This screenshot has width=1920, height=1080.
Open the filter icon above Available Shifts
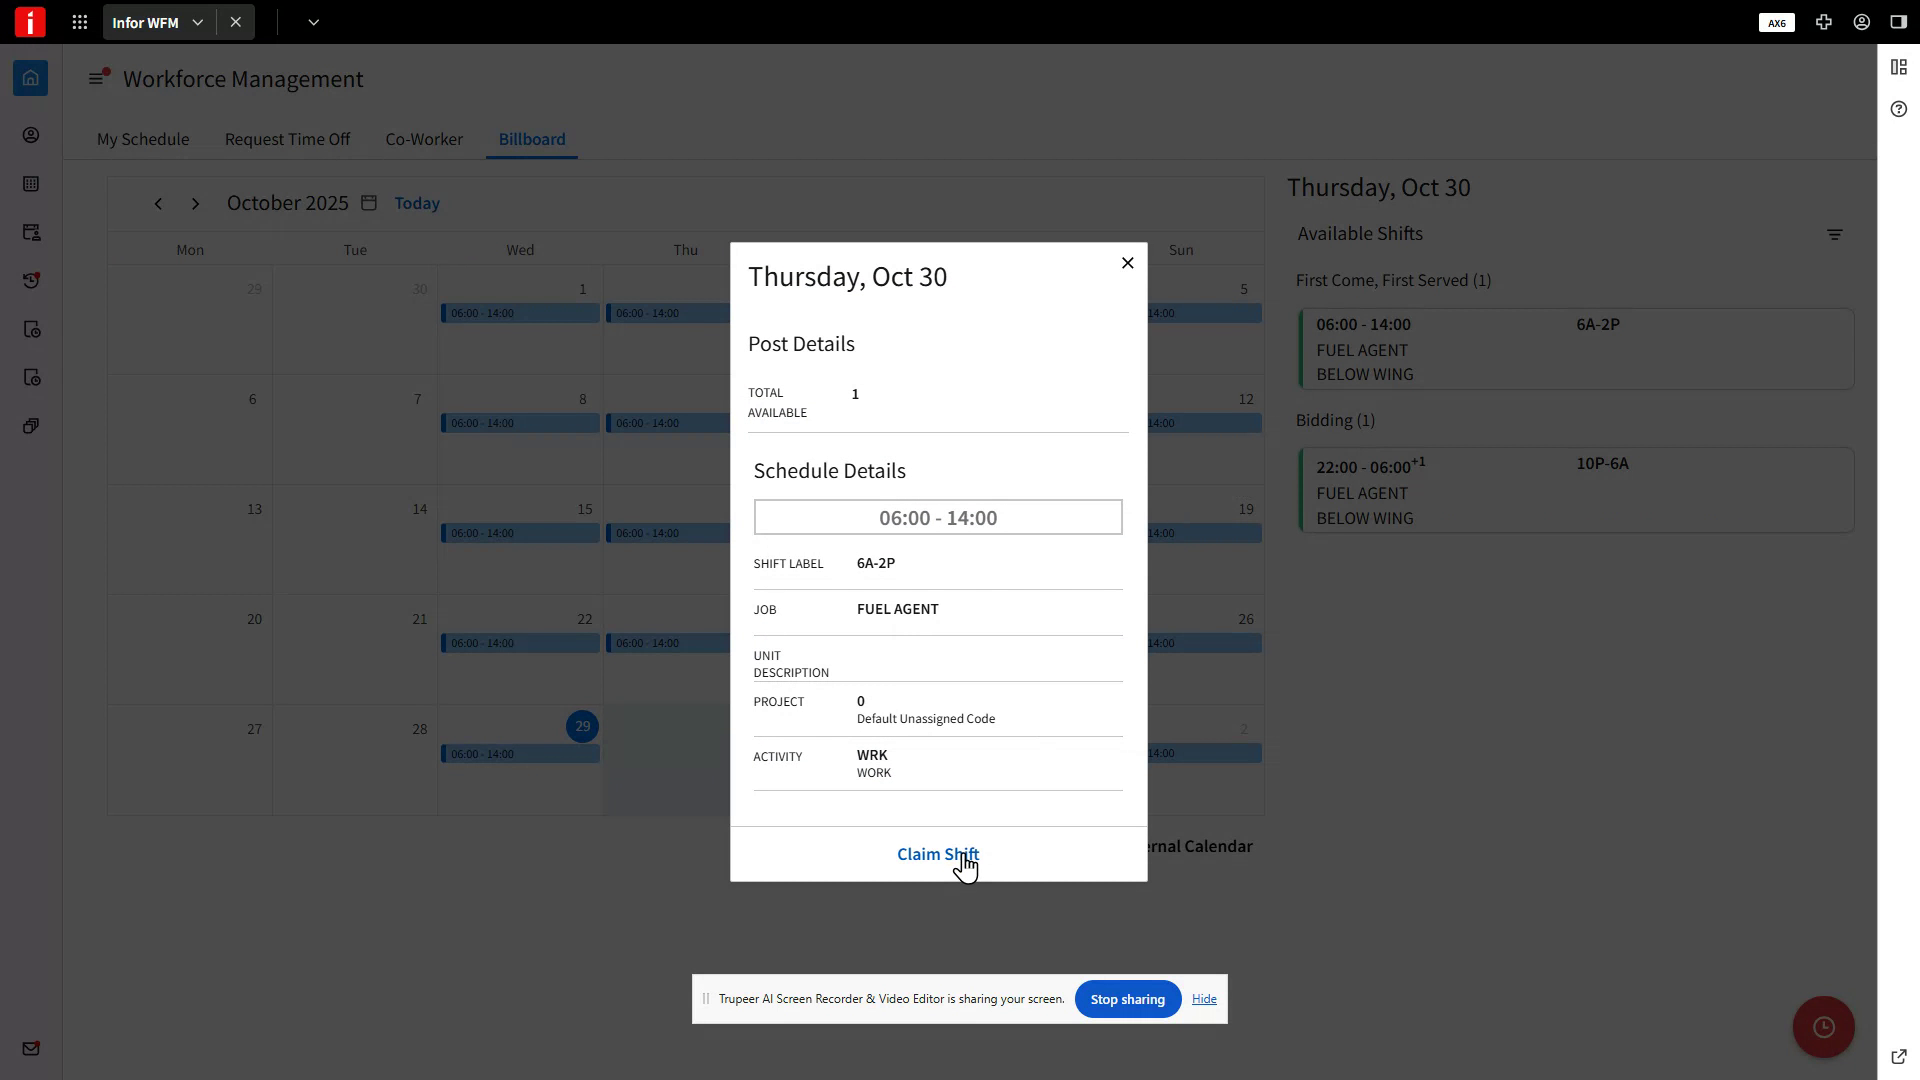coord(1835,234)
